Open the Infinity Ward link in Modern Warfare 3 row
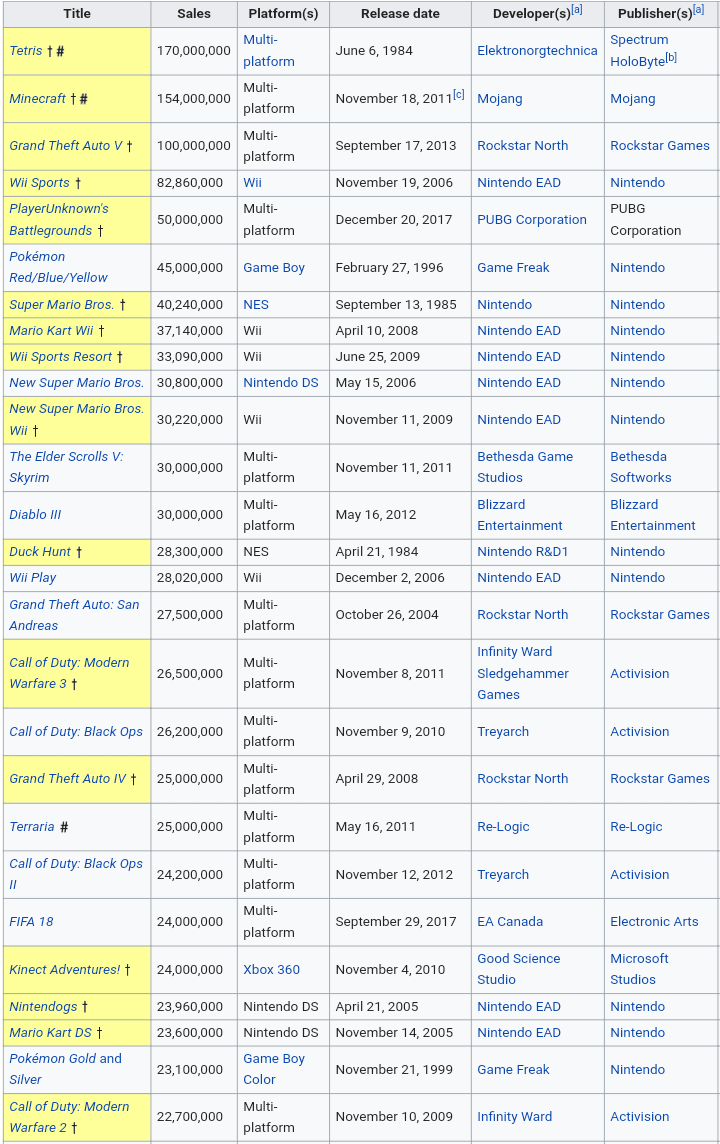The height and width of the screenshot is (1144, 720). 514,652
